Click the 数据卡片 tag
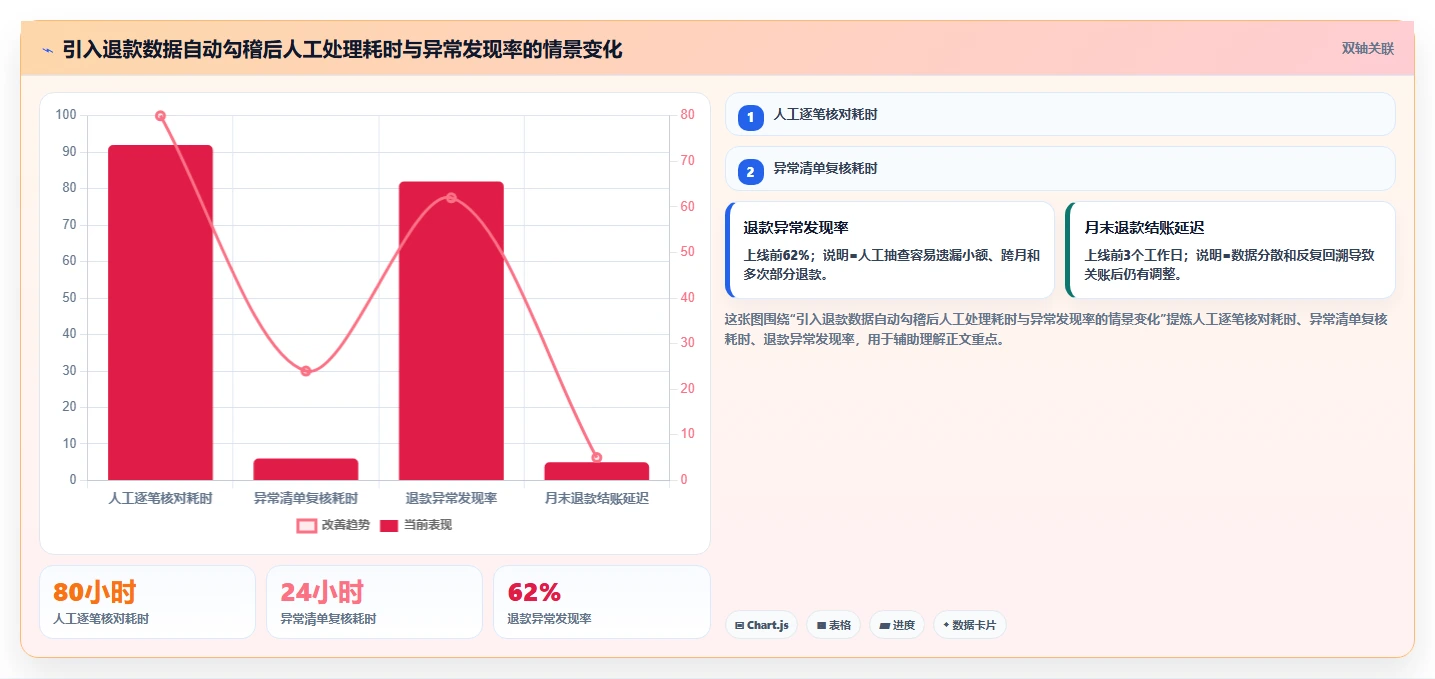1435x679 pixels. click(x=970, y=625)
